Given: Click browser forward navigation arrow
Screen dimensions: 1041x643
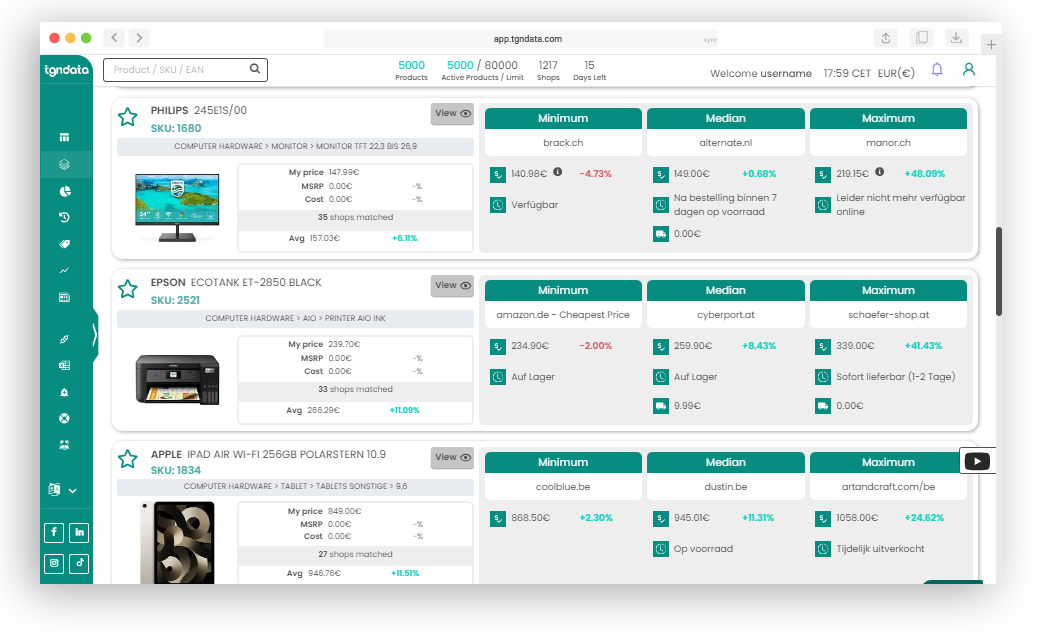Looking at the screenshot, I should 139,38.
